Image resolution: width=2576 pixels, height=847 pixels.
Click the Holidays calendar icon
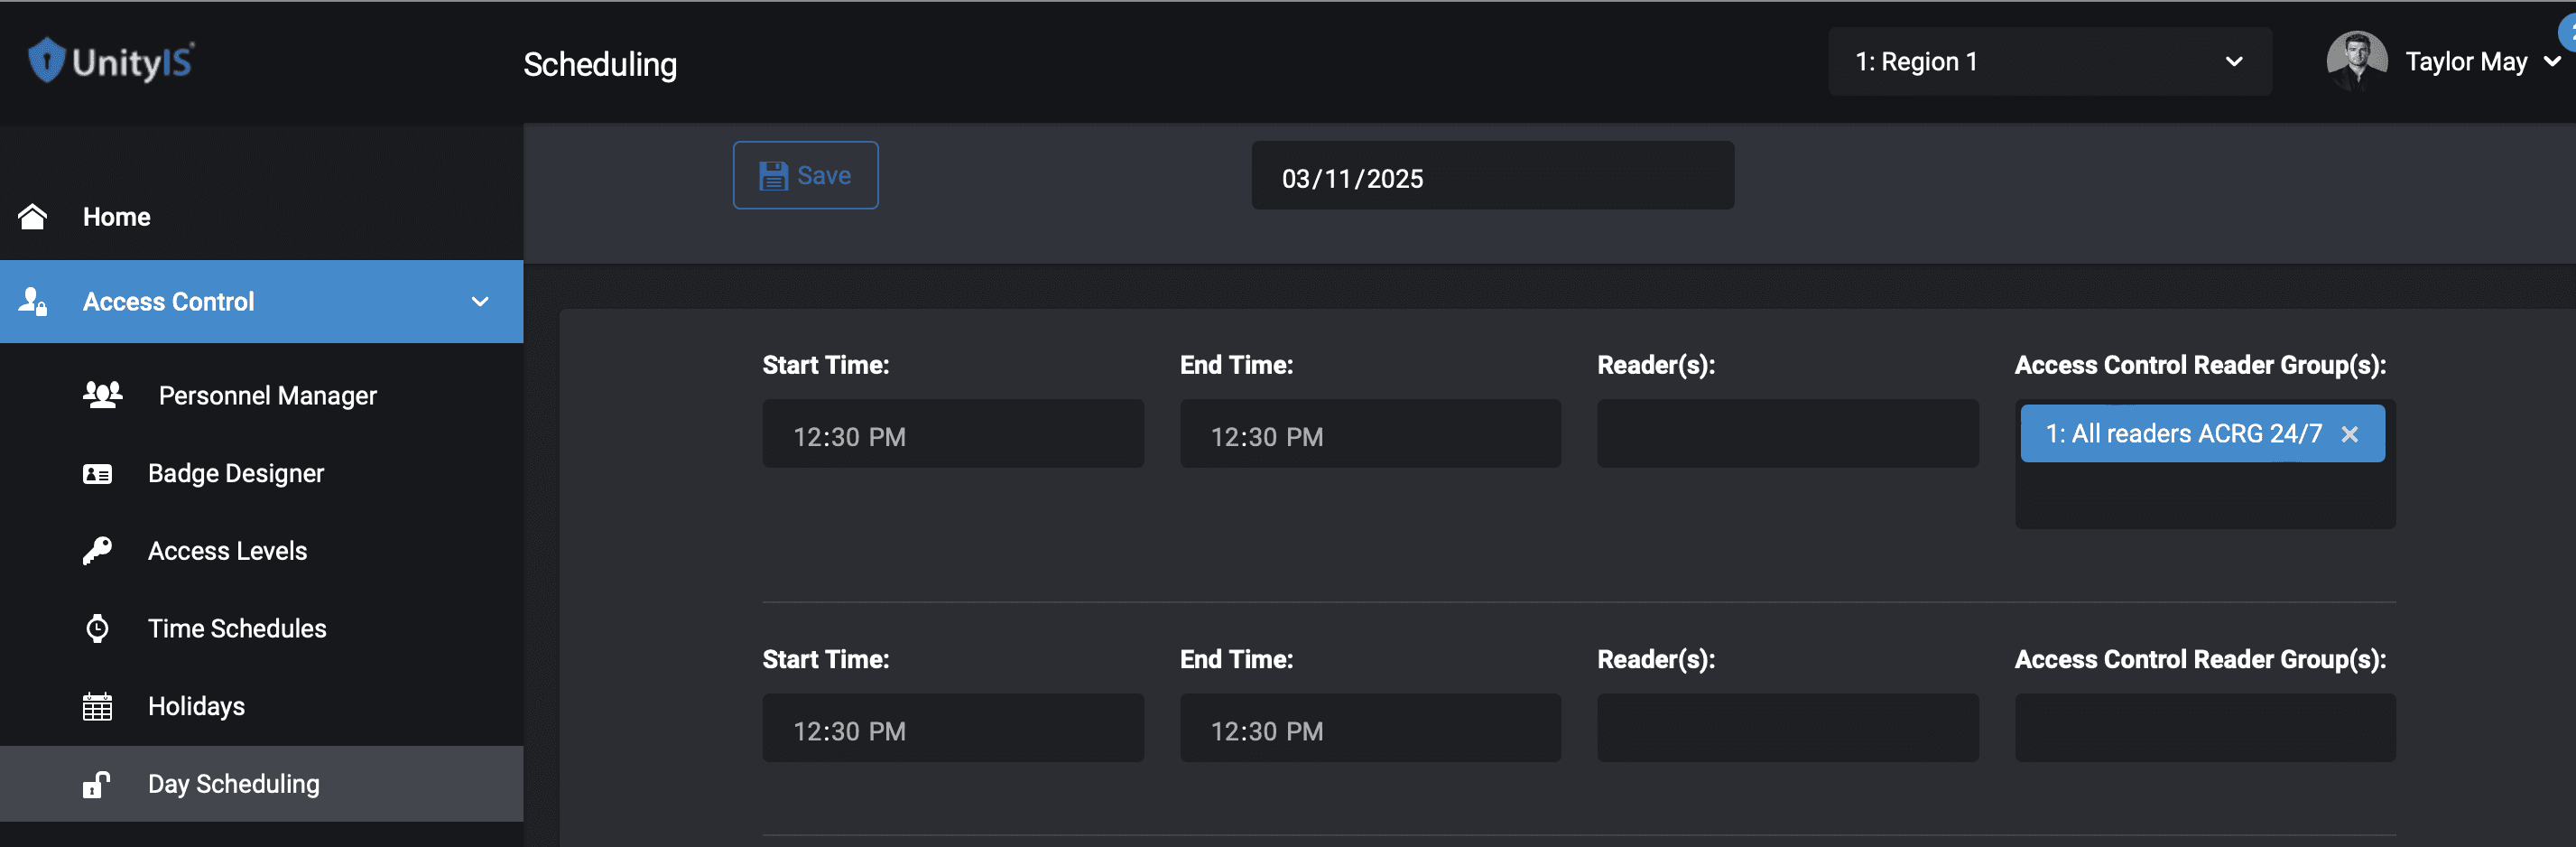point(97,707)
